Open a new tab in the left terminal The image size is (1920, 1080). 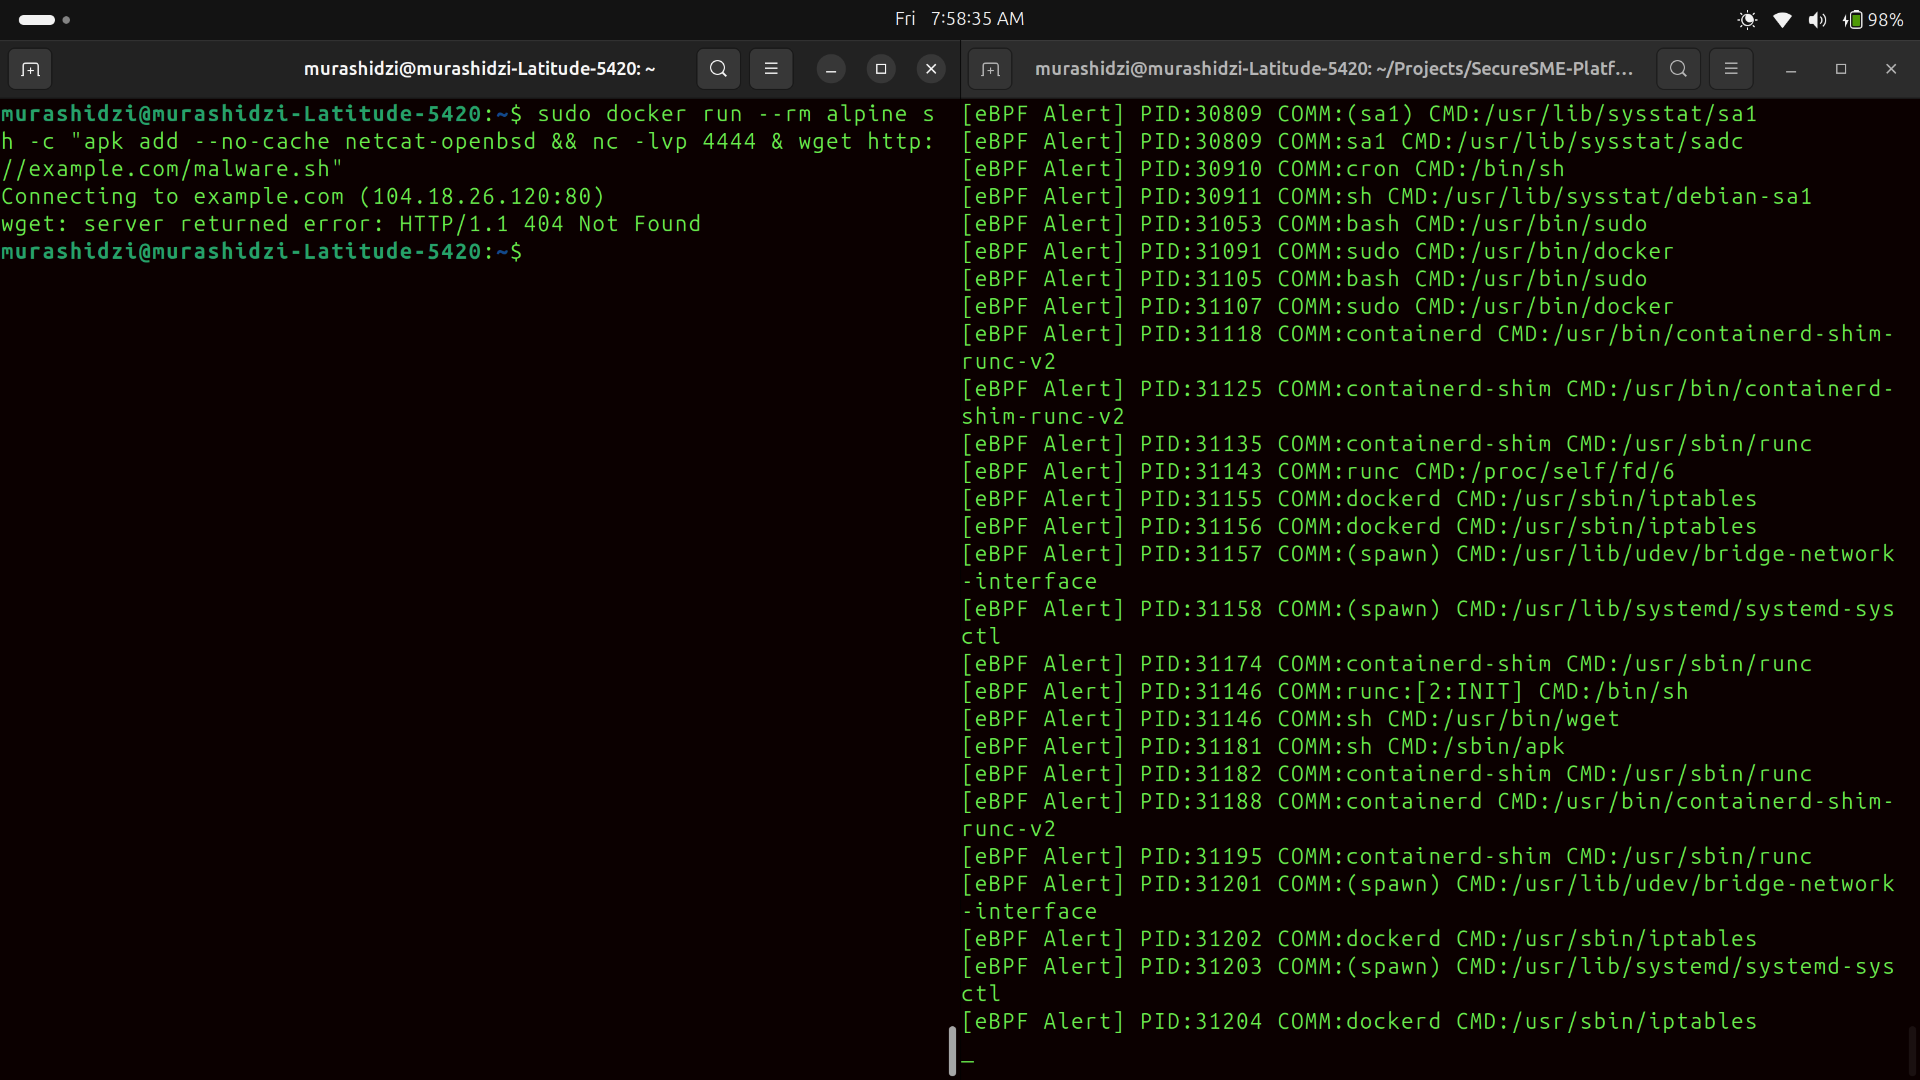[30, 68]
